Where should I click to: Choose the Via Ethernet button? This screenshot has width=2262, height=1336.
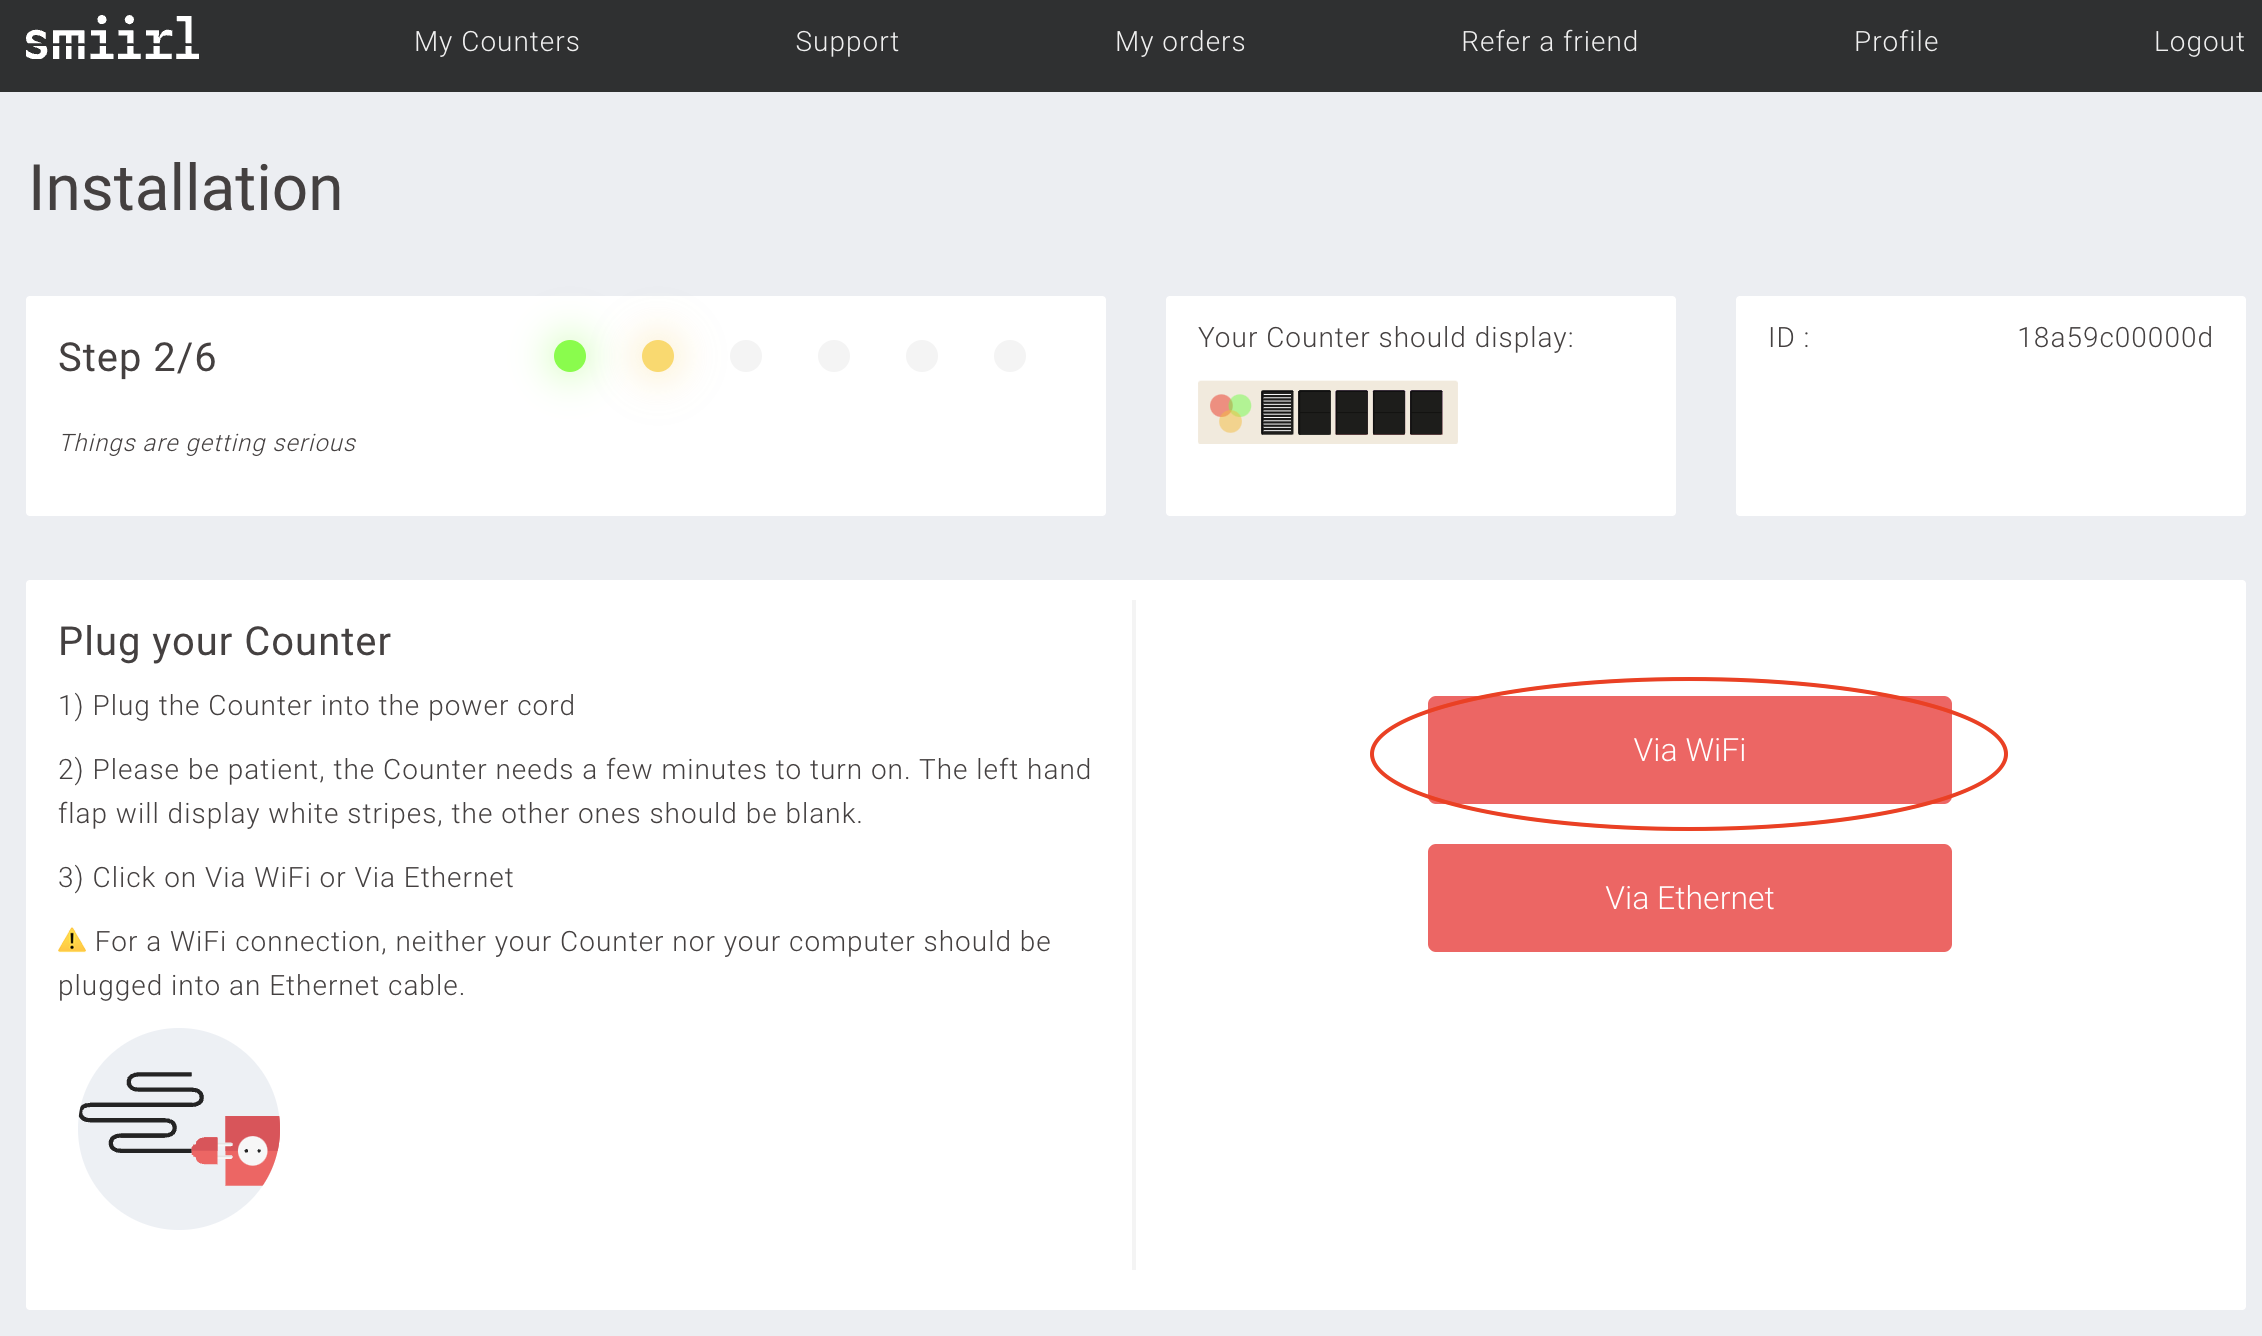click(1689, 898)
